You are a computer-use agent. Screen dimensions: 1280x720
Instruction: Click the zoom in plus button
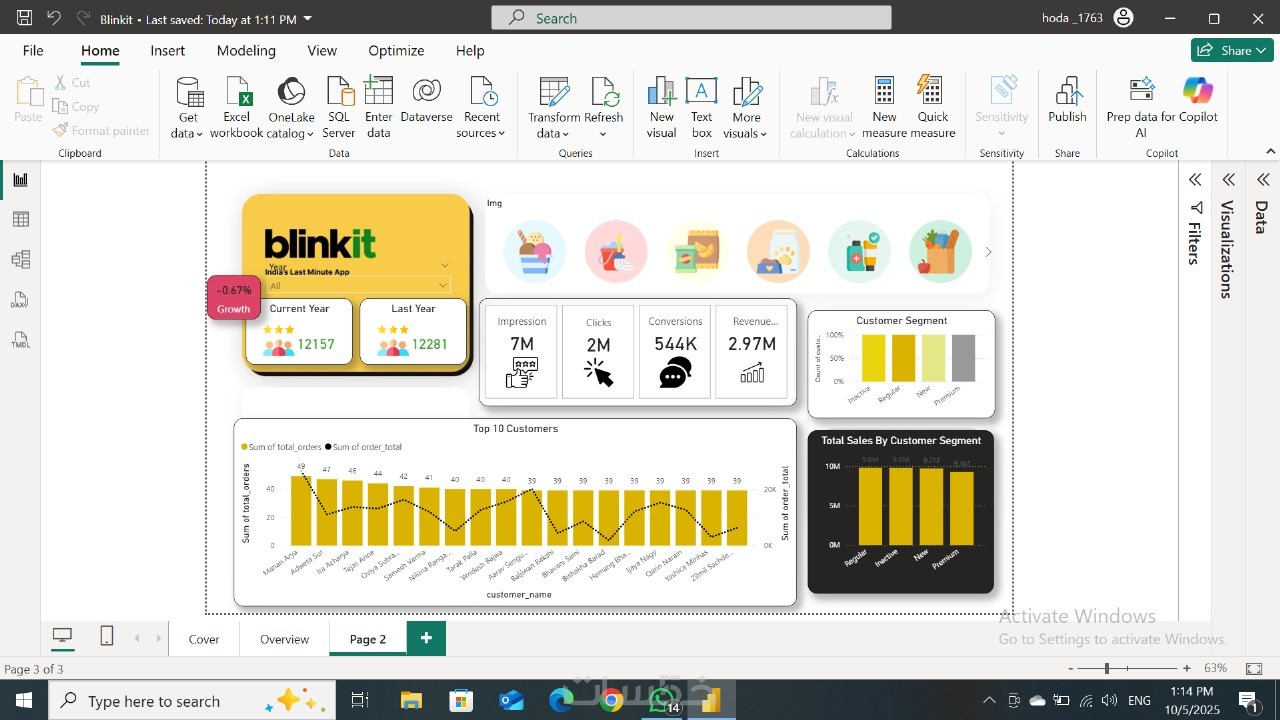[x=1187, y=668]
